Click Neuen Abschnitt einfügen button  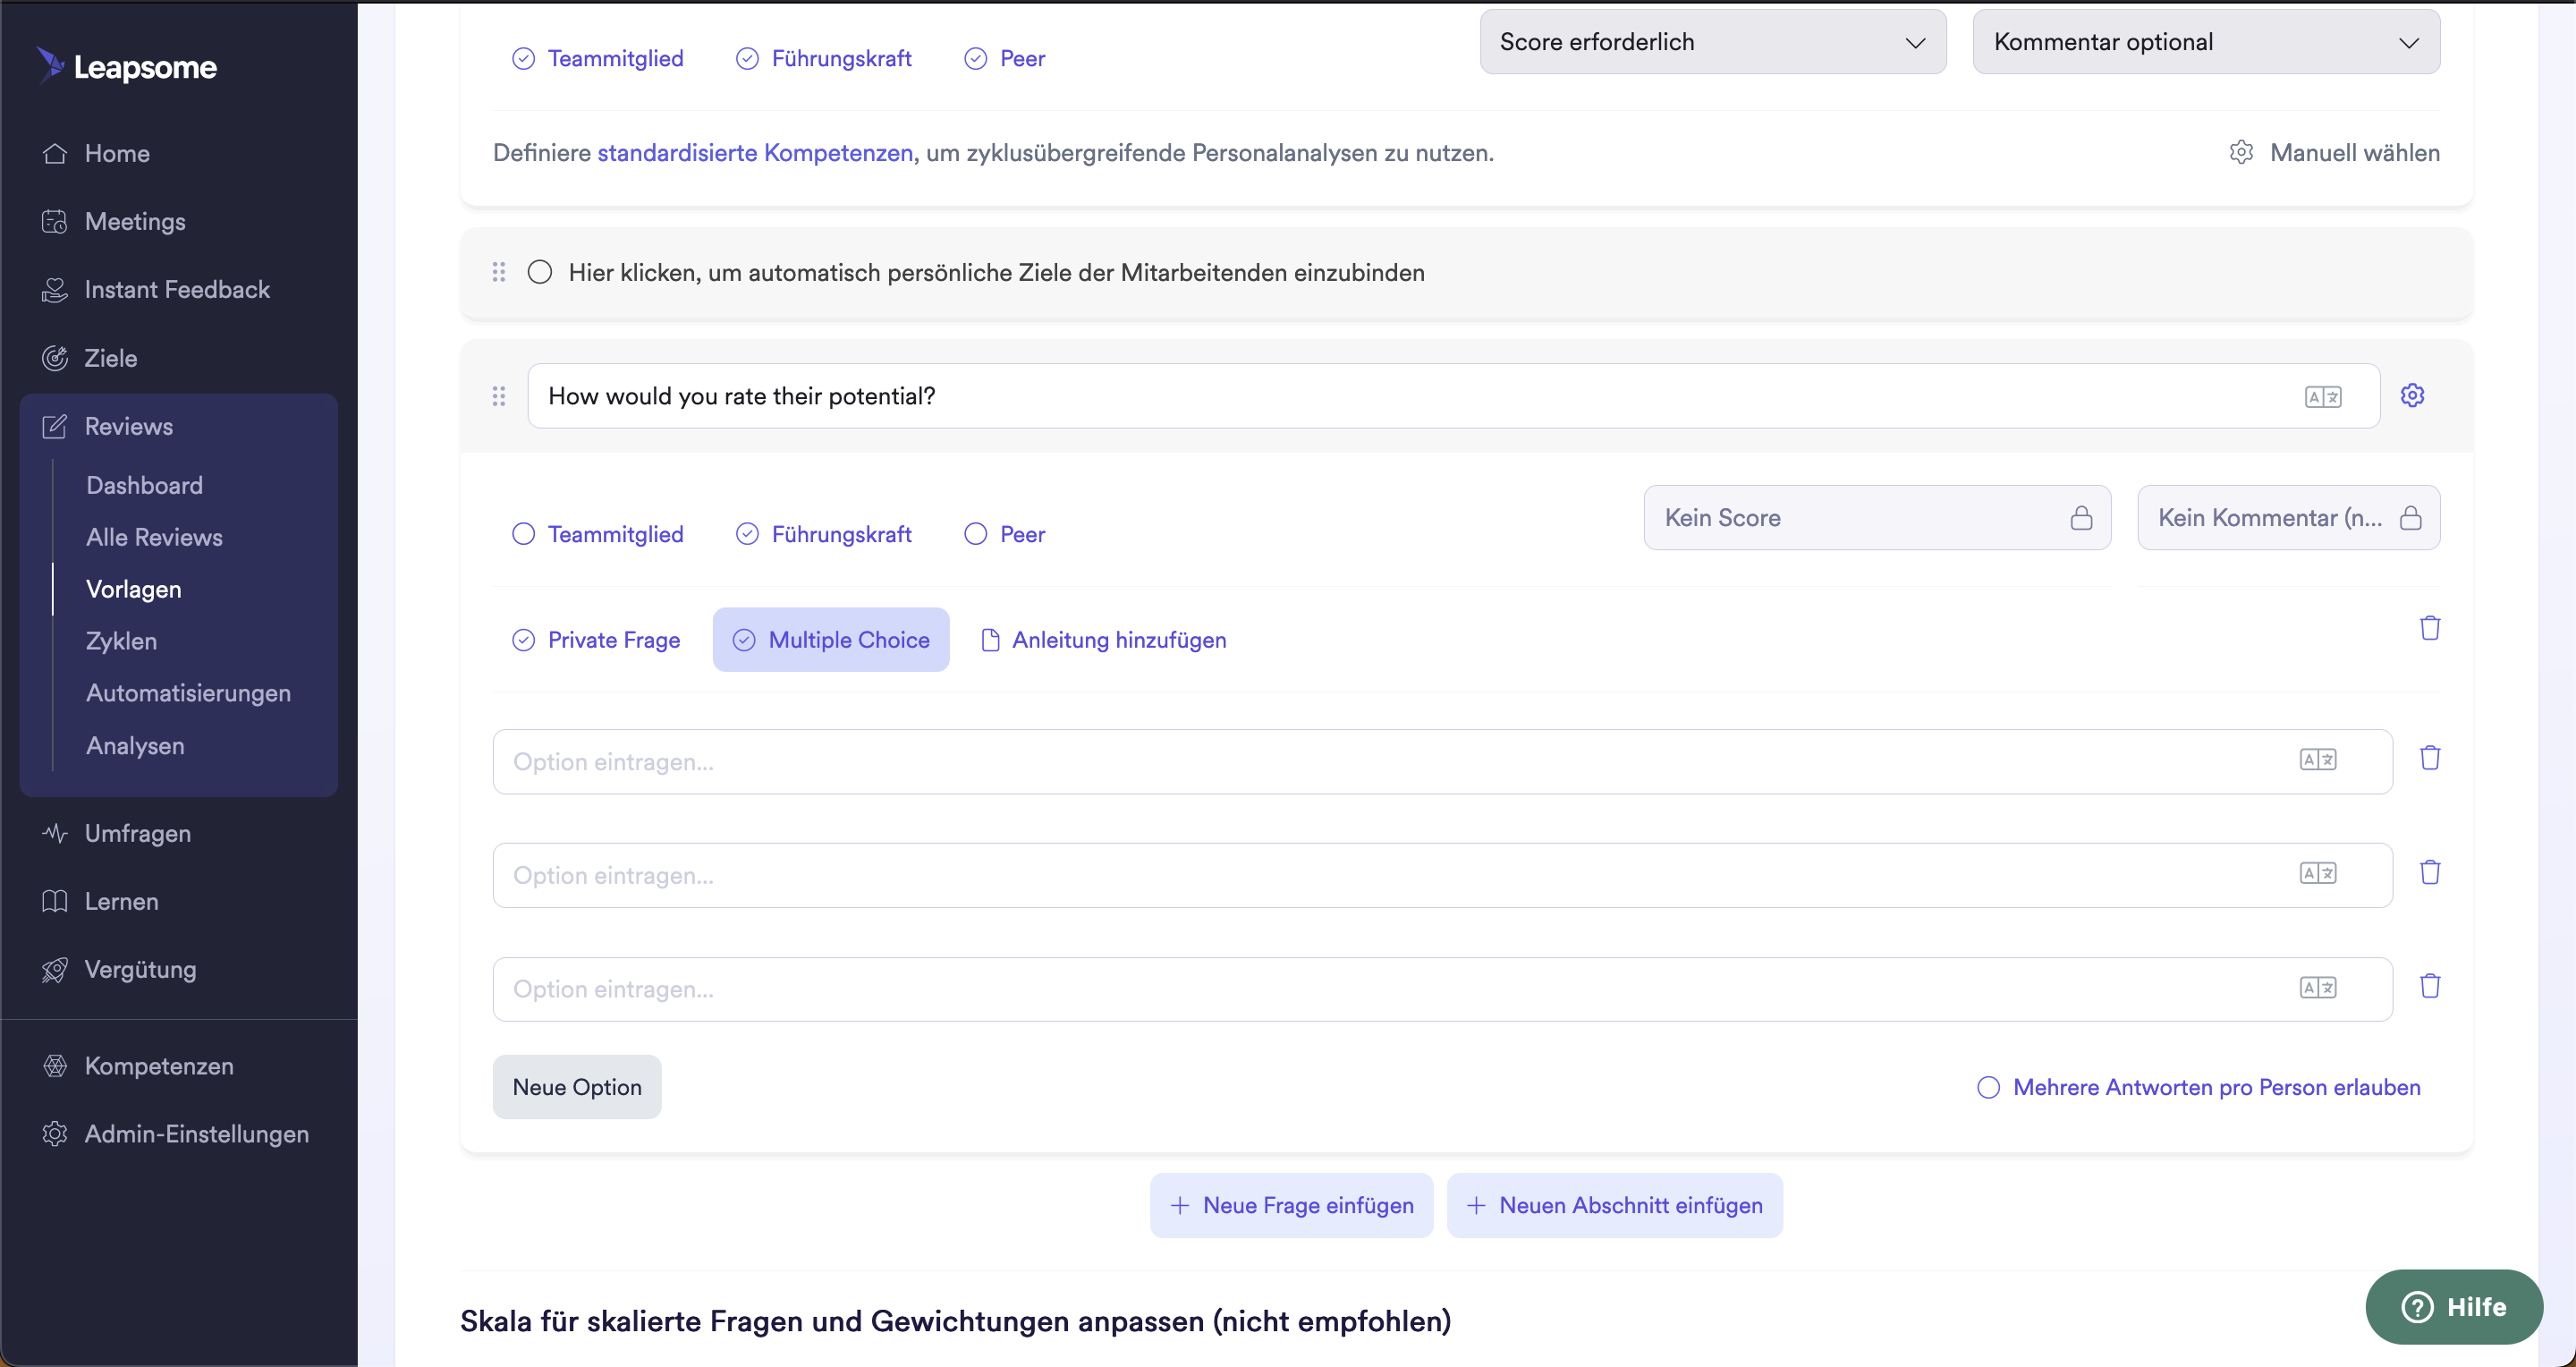(1614, 1205)
